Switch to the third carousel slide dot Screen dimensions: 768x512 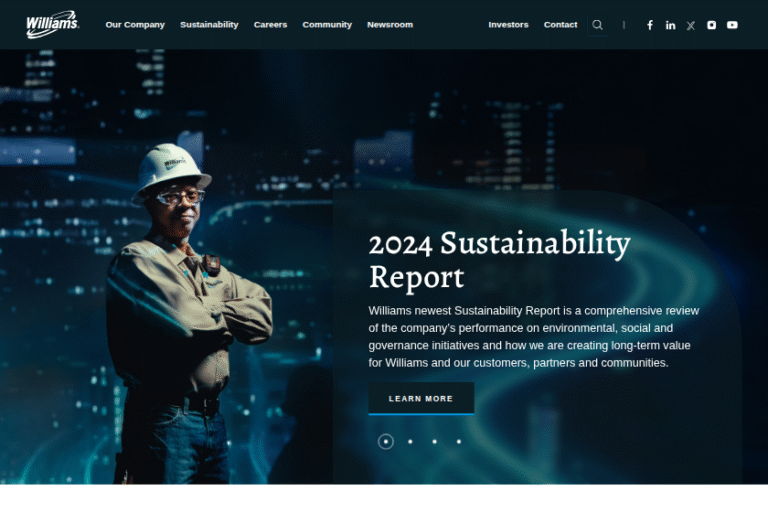[434, 441]
